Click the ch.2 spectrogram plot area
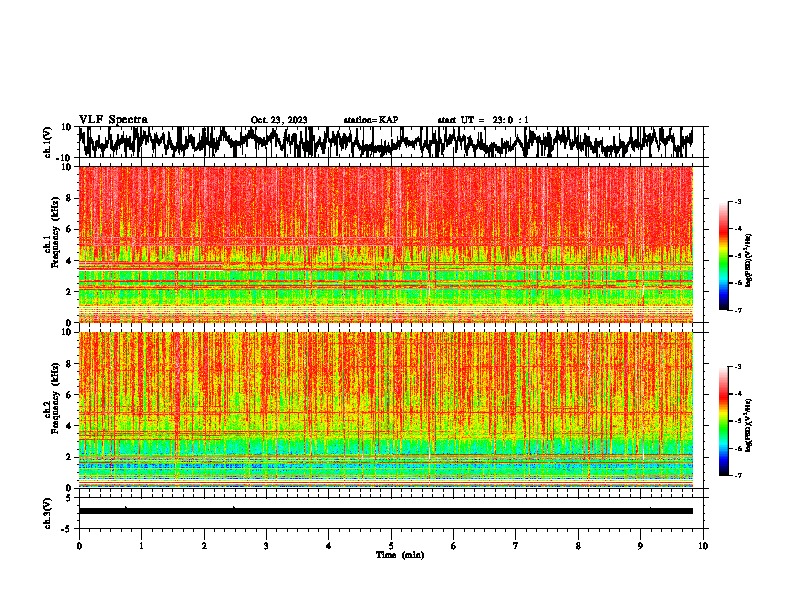The image size is (792, 612). (386, 410)
